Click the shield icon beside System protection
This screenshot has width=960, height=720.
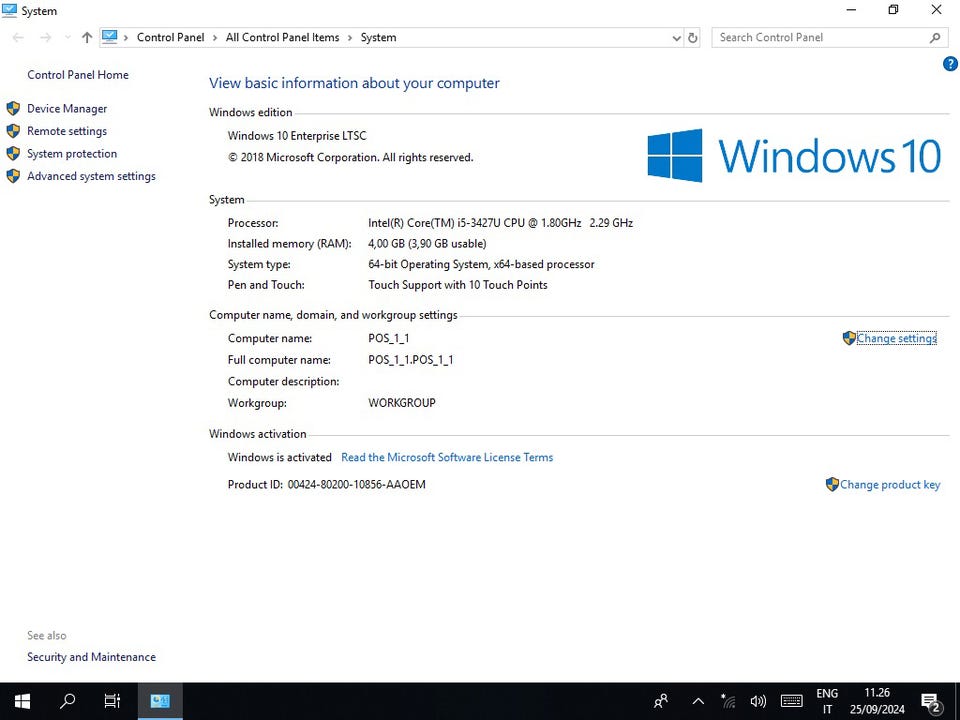tap(13, 154)
